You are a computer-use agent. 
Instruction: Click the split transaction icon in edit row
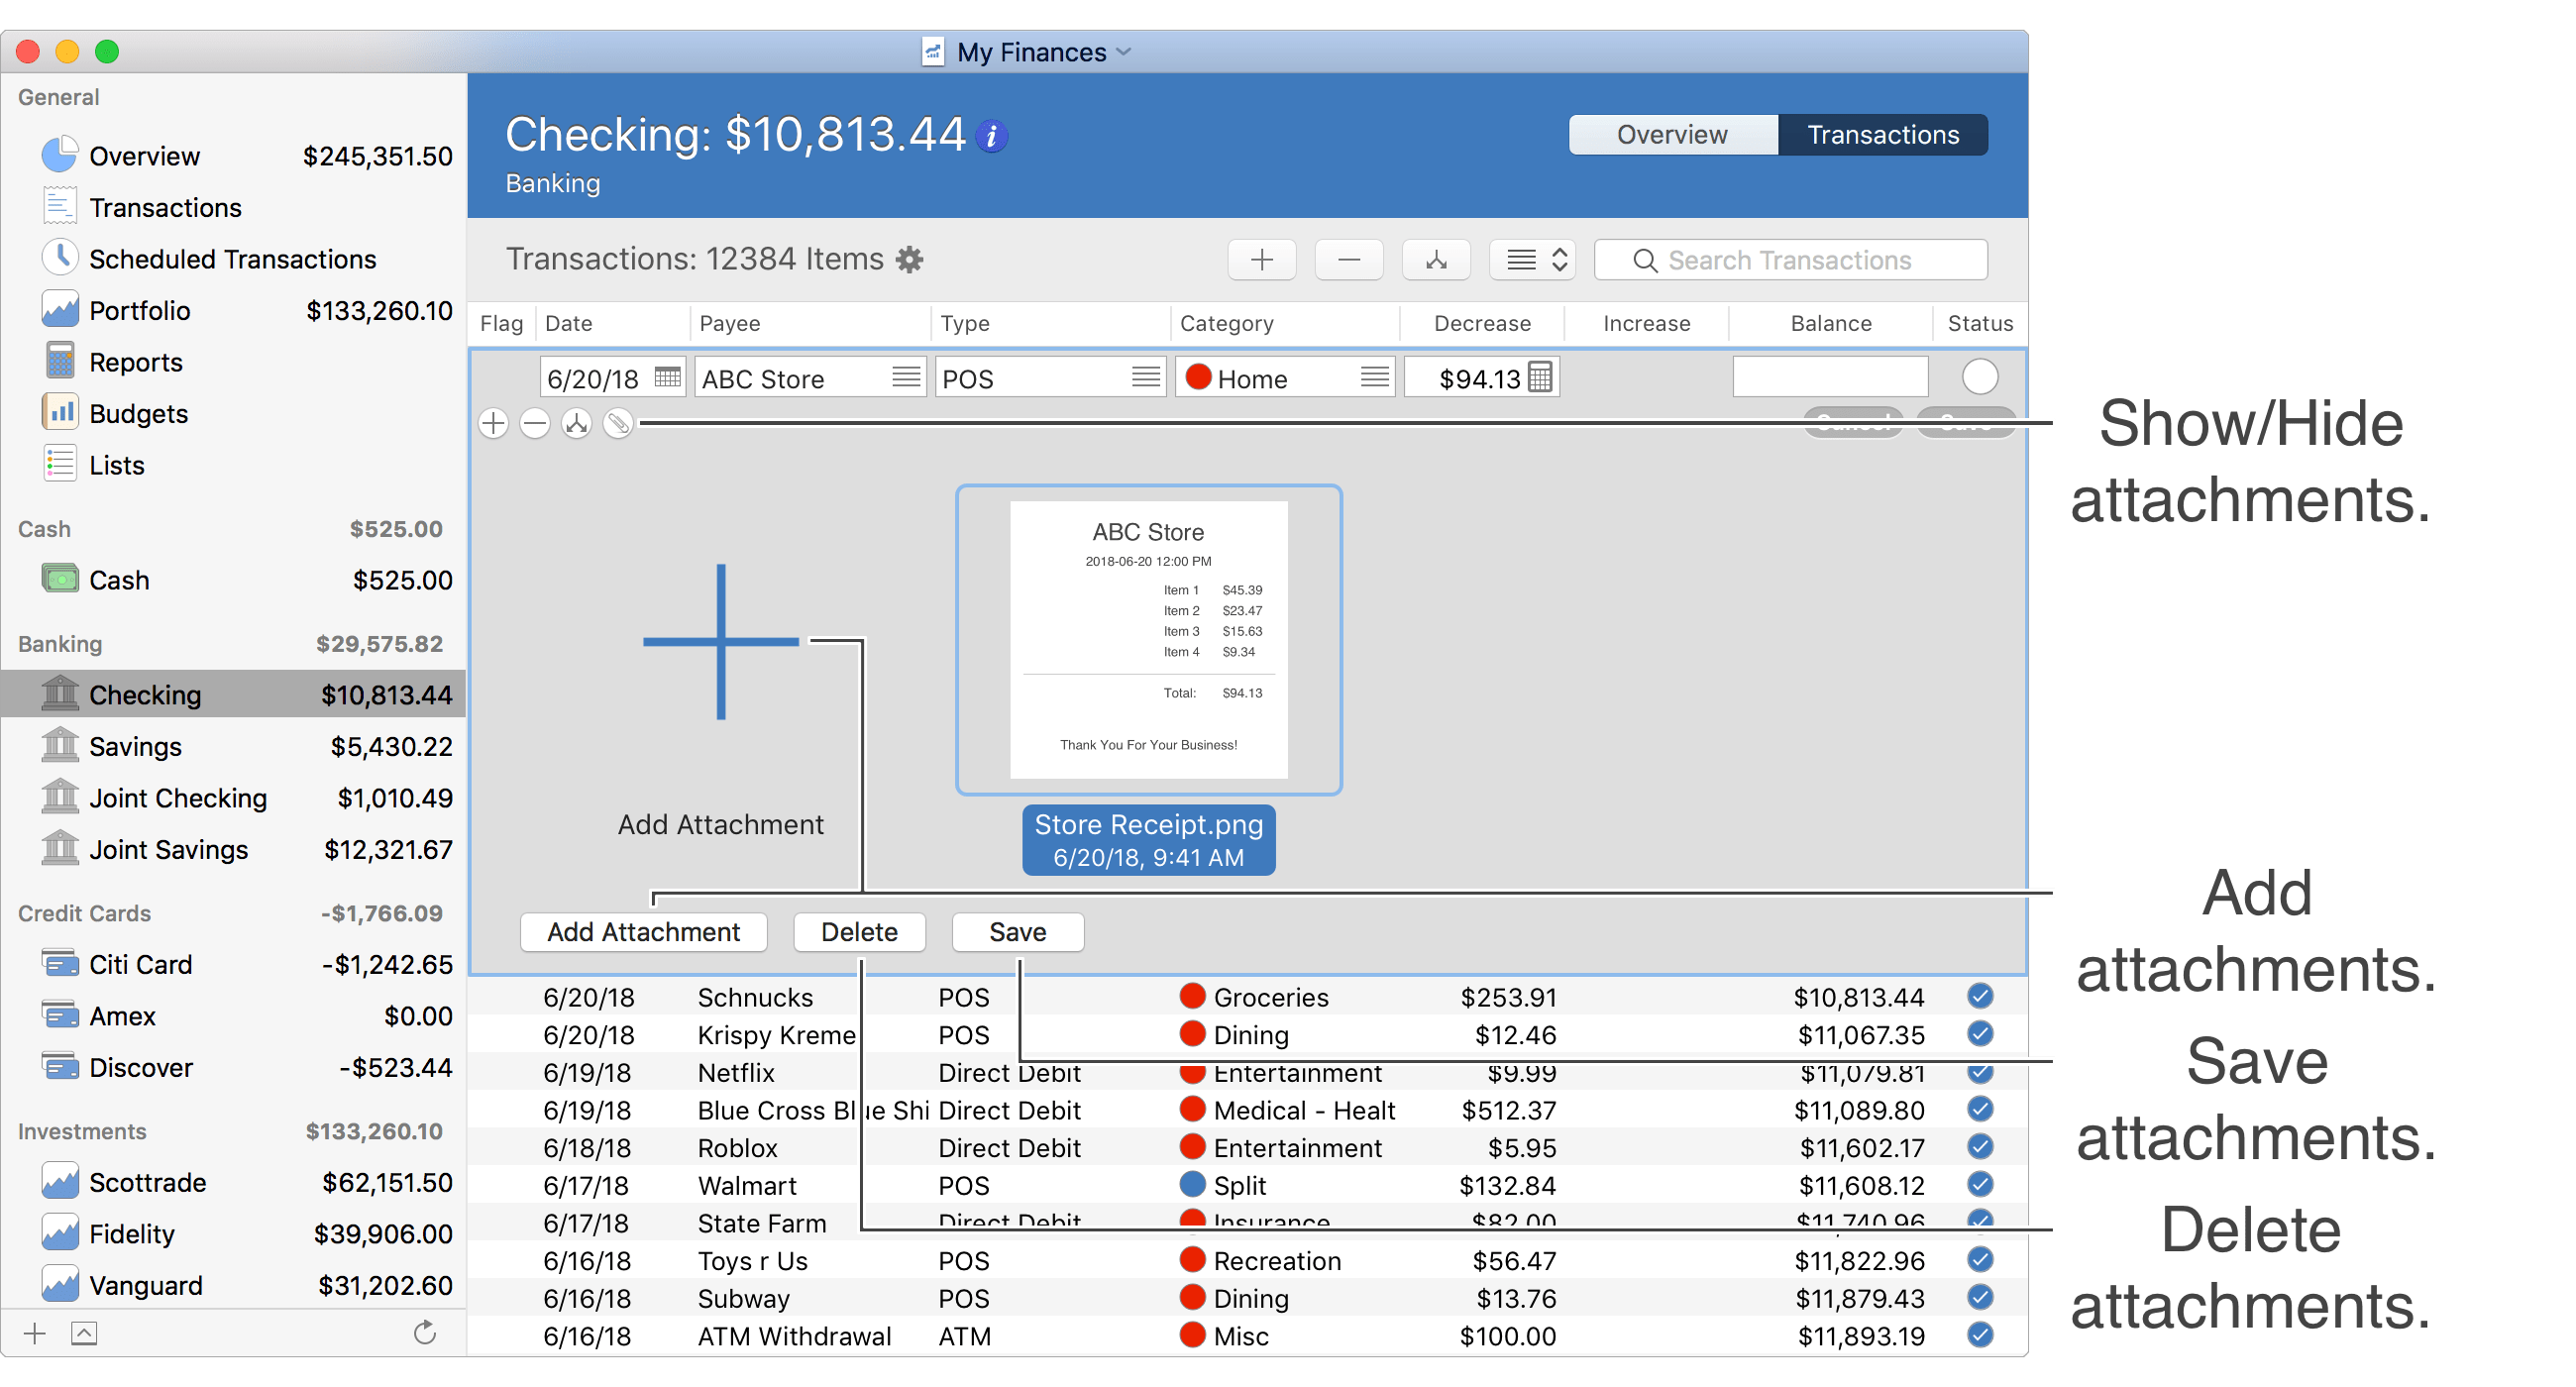[576, 424]
